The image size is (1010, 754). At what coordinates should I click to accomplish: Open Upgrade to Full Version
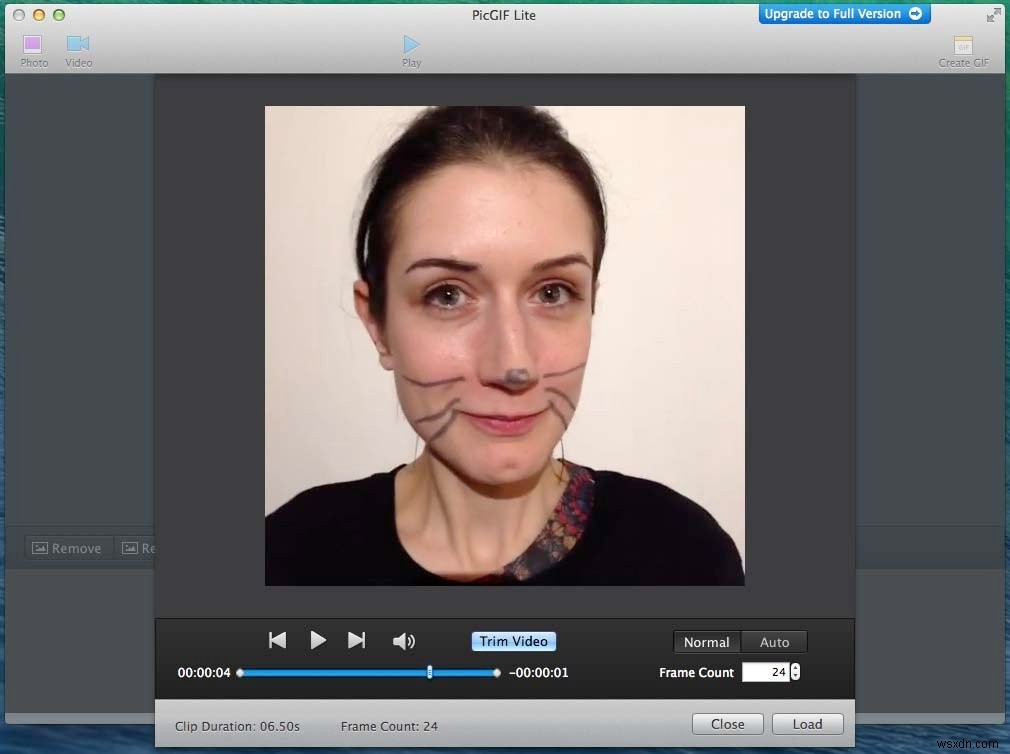point(843,13)
